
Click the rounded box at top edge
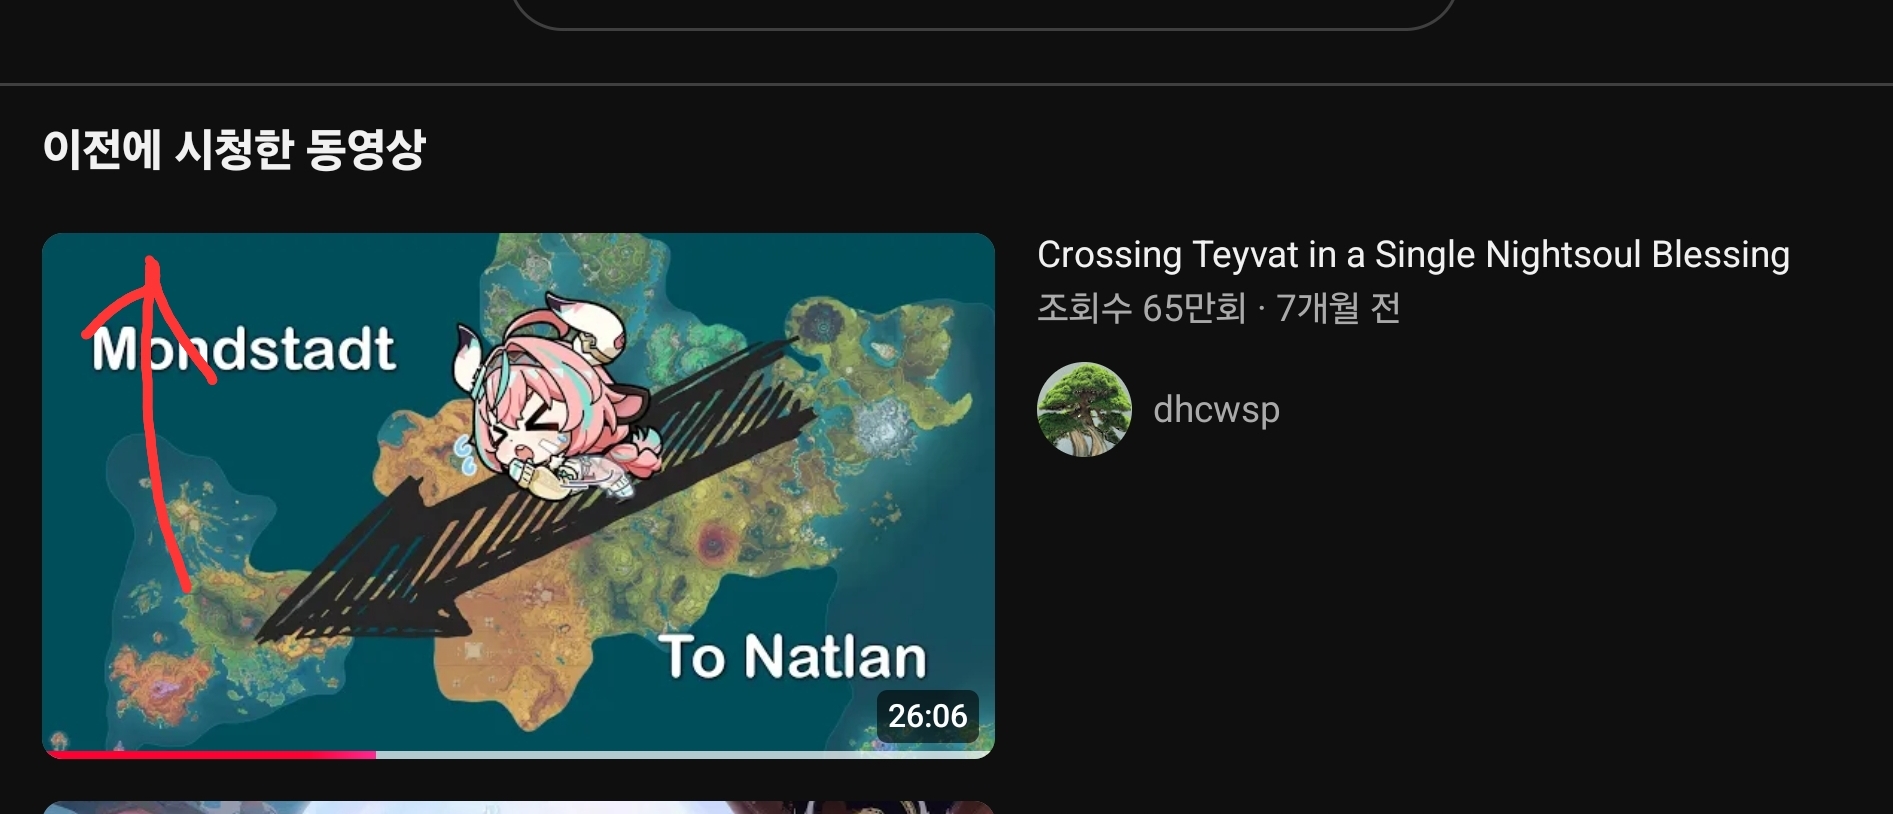983,13
